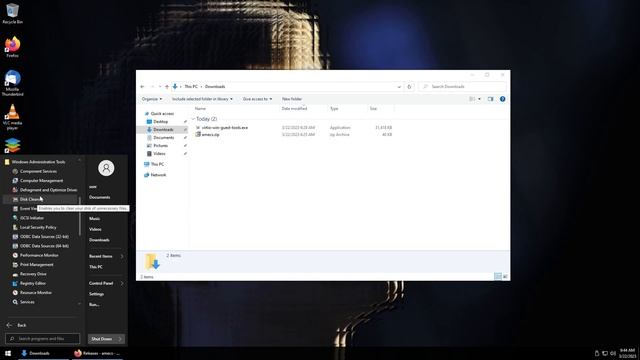Viewport: 640px width, 360px height.
Task: Select Network in the navigation pane
Action: tap(158, 175)
